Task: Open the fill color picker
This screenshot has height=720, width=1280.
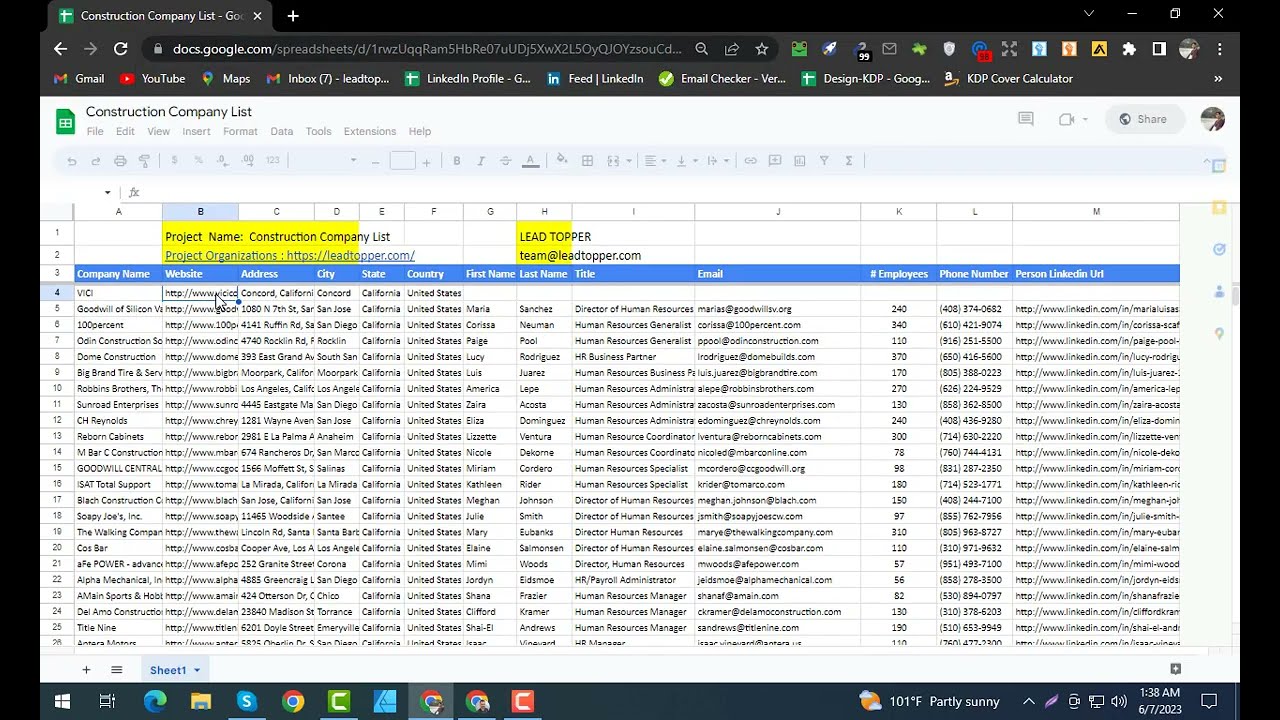Action: (562, 160)
